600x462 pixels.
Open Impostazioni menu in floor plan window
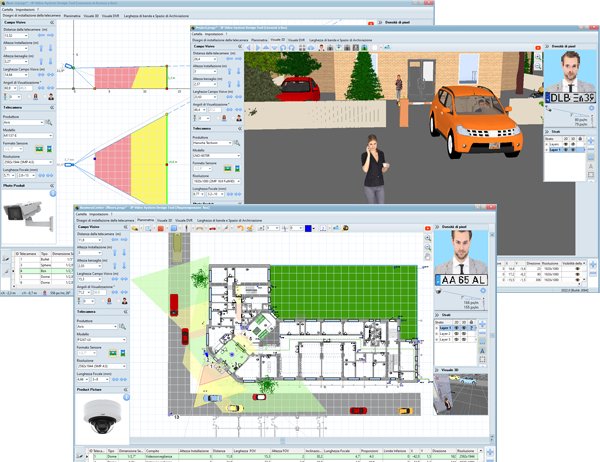(x=99, y=214)
